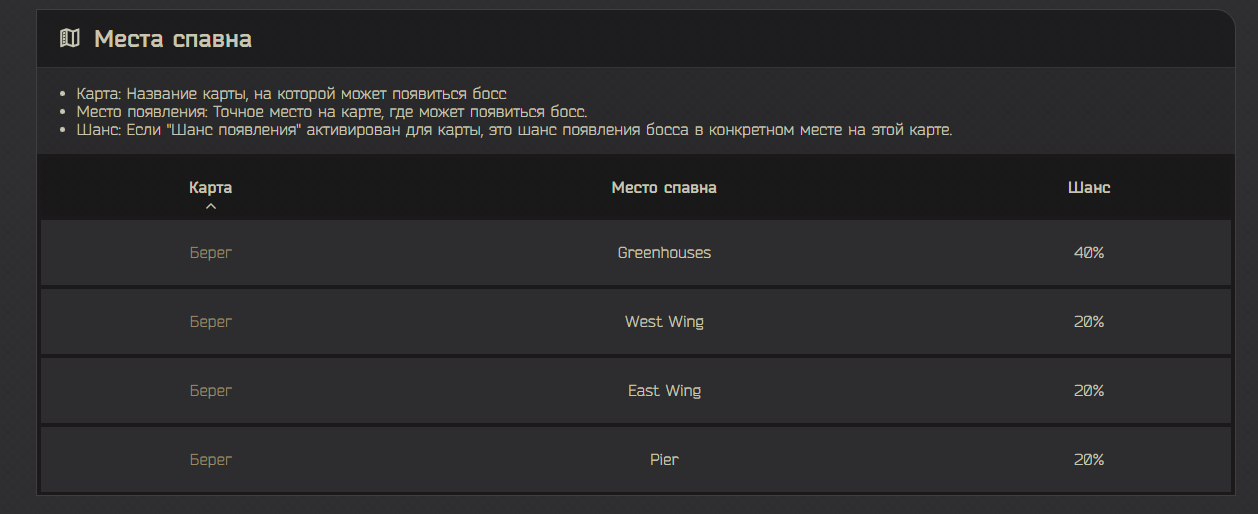This screenshot has width=1258, height=514.
Task: Select the West Wing spawn location cell
Action: 664,322
